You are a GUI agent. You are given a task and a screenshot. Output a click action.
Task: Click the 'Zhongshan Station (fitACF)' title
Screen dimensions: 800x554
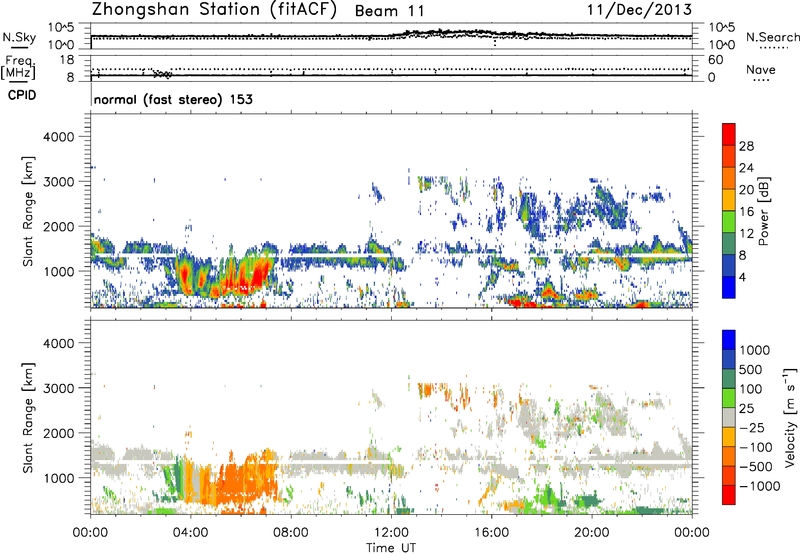(214, 10)
